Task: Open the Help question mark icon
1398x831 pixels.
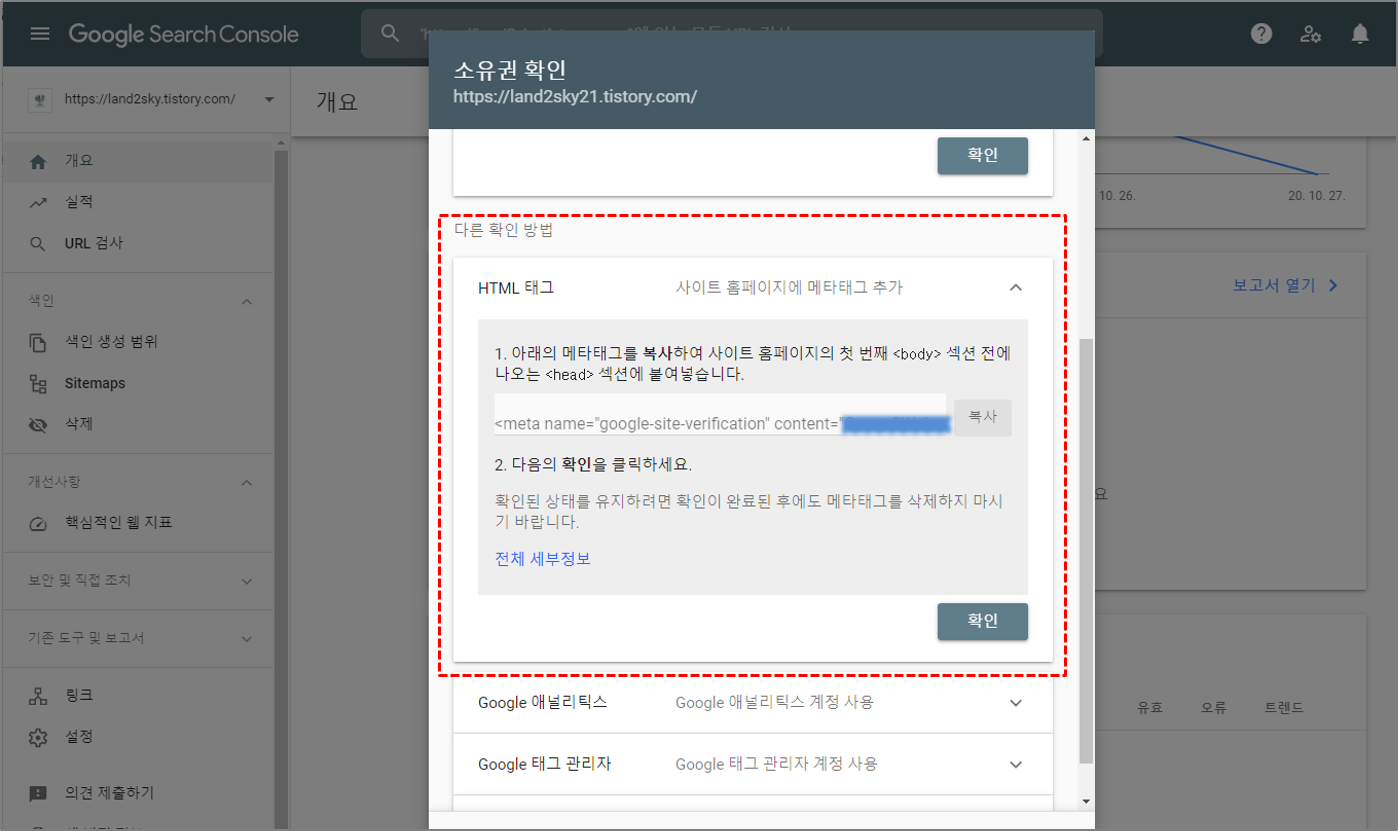Action: pyautogui.click(x=1262, y=34)
